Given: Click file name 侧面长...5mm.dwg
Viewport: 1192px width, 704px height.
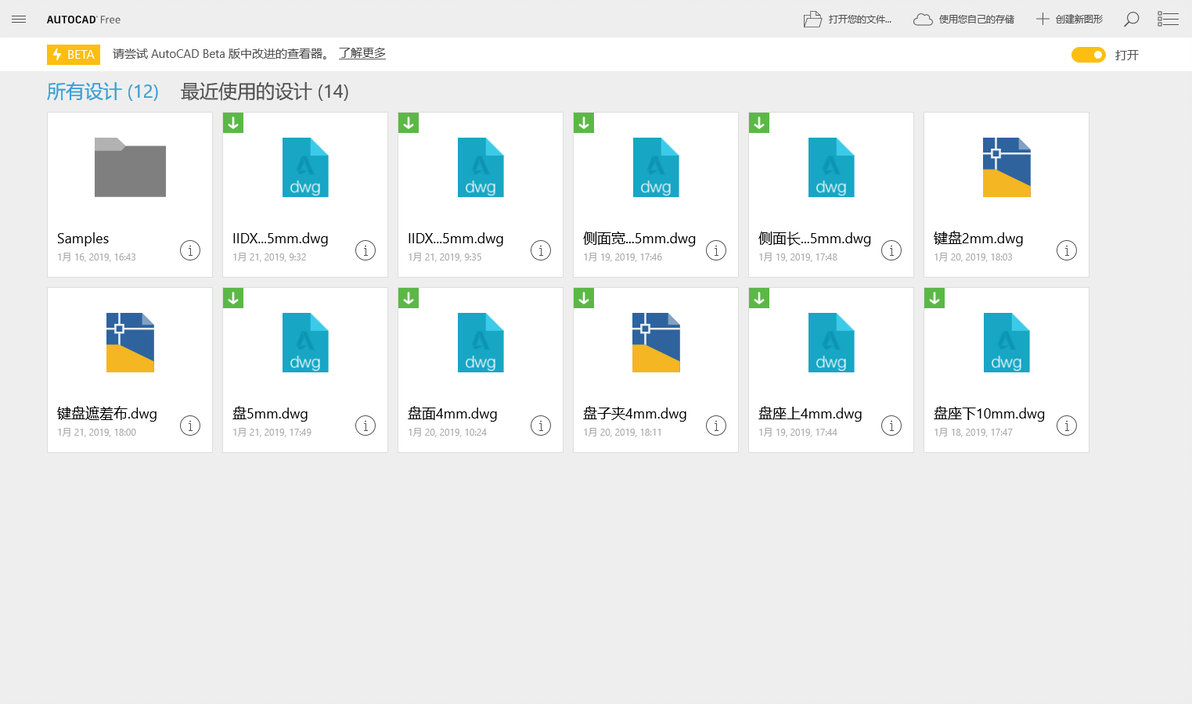Looking at the screenshot, I should pyautogui.click(x=815, y=239).
